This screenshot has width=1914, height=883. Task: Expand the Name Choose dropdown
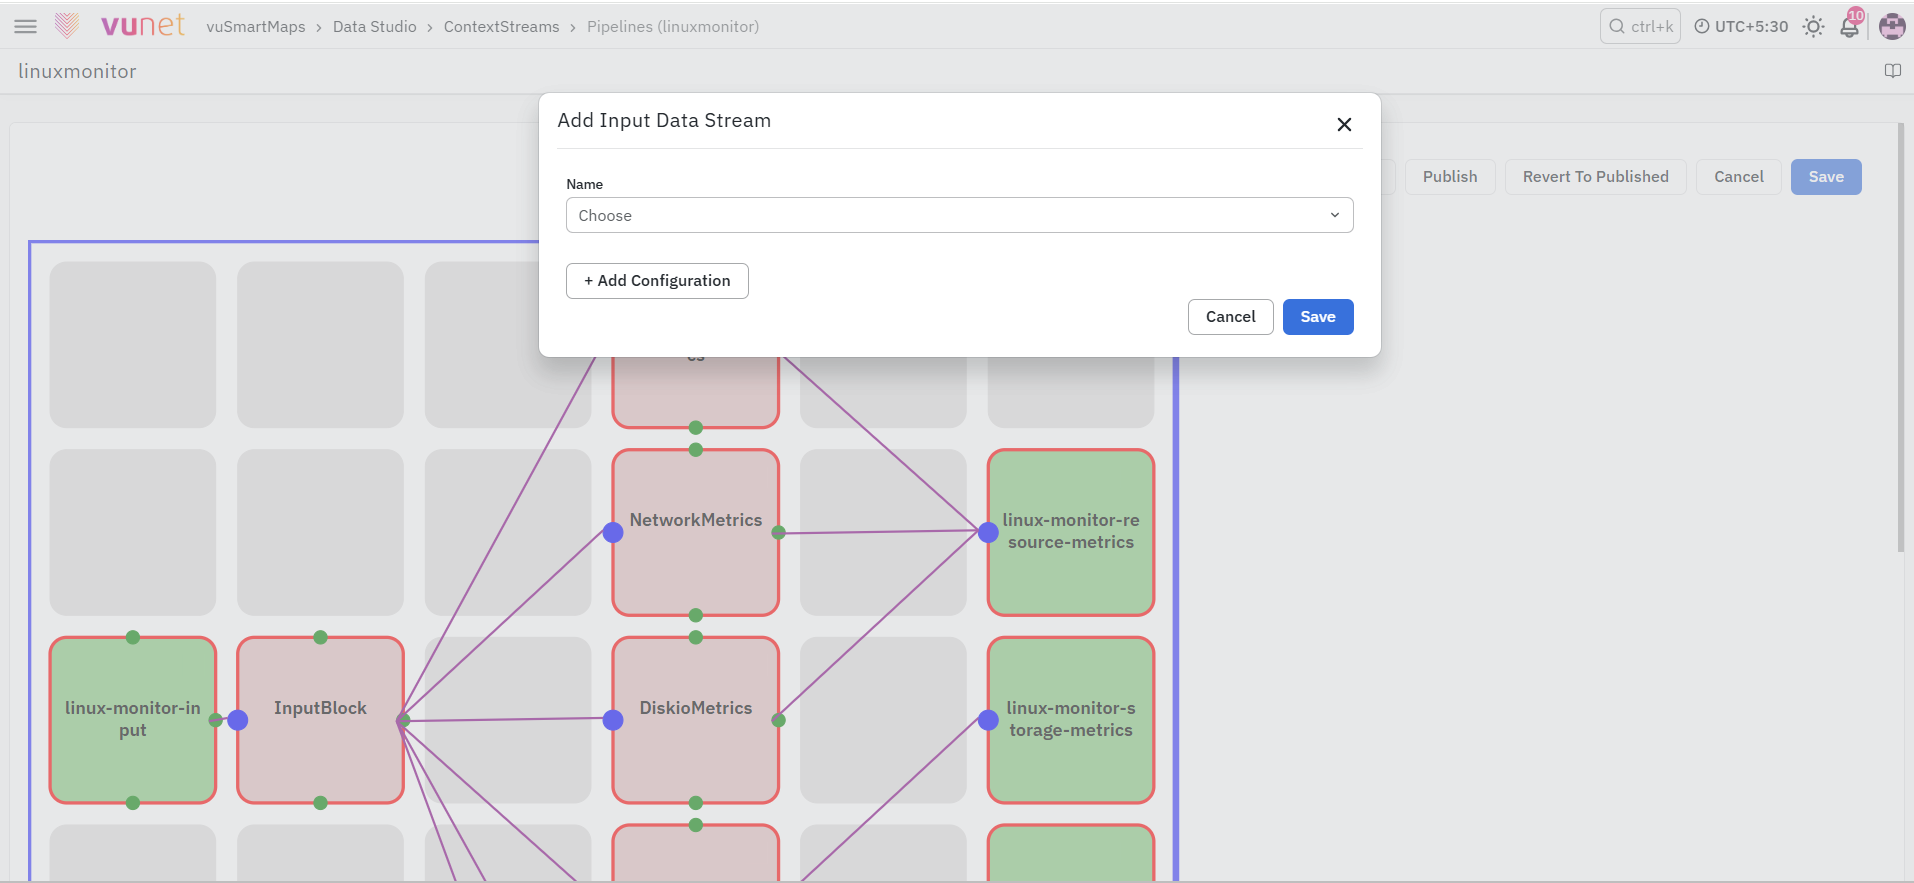click(960, 215)
